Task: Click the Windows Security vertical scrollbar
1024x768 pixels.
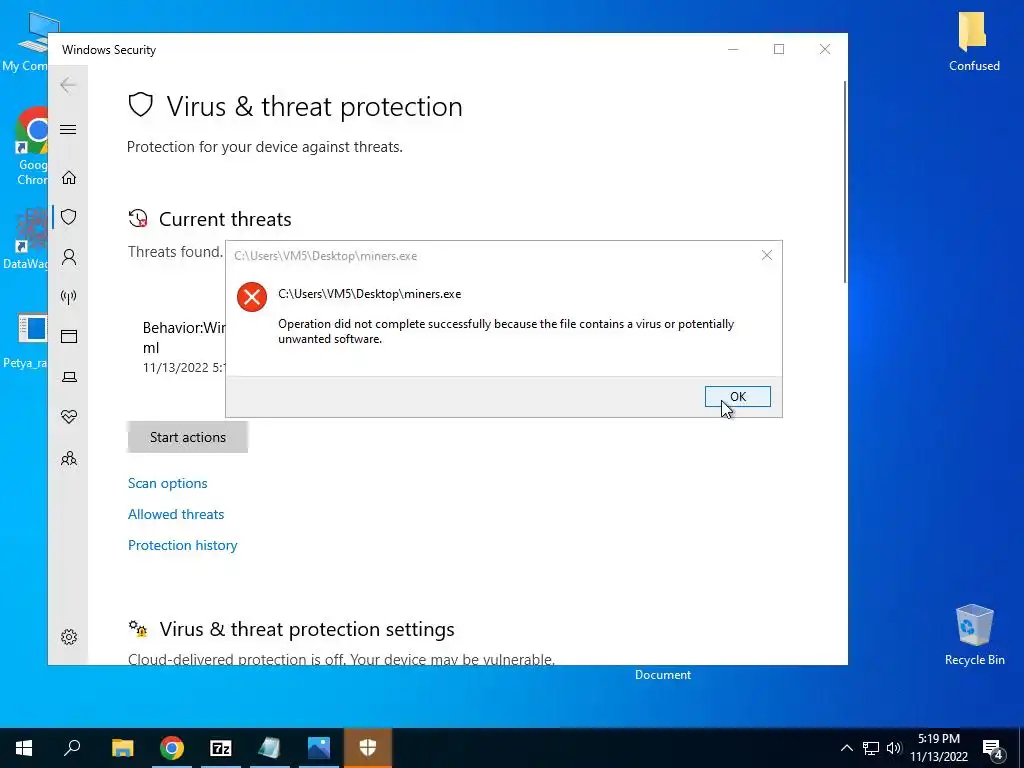Action: point(845,182)
